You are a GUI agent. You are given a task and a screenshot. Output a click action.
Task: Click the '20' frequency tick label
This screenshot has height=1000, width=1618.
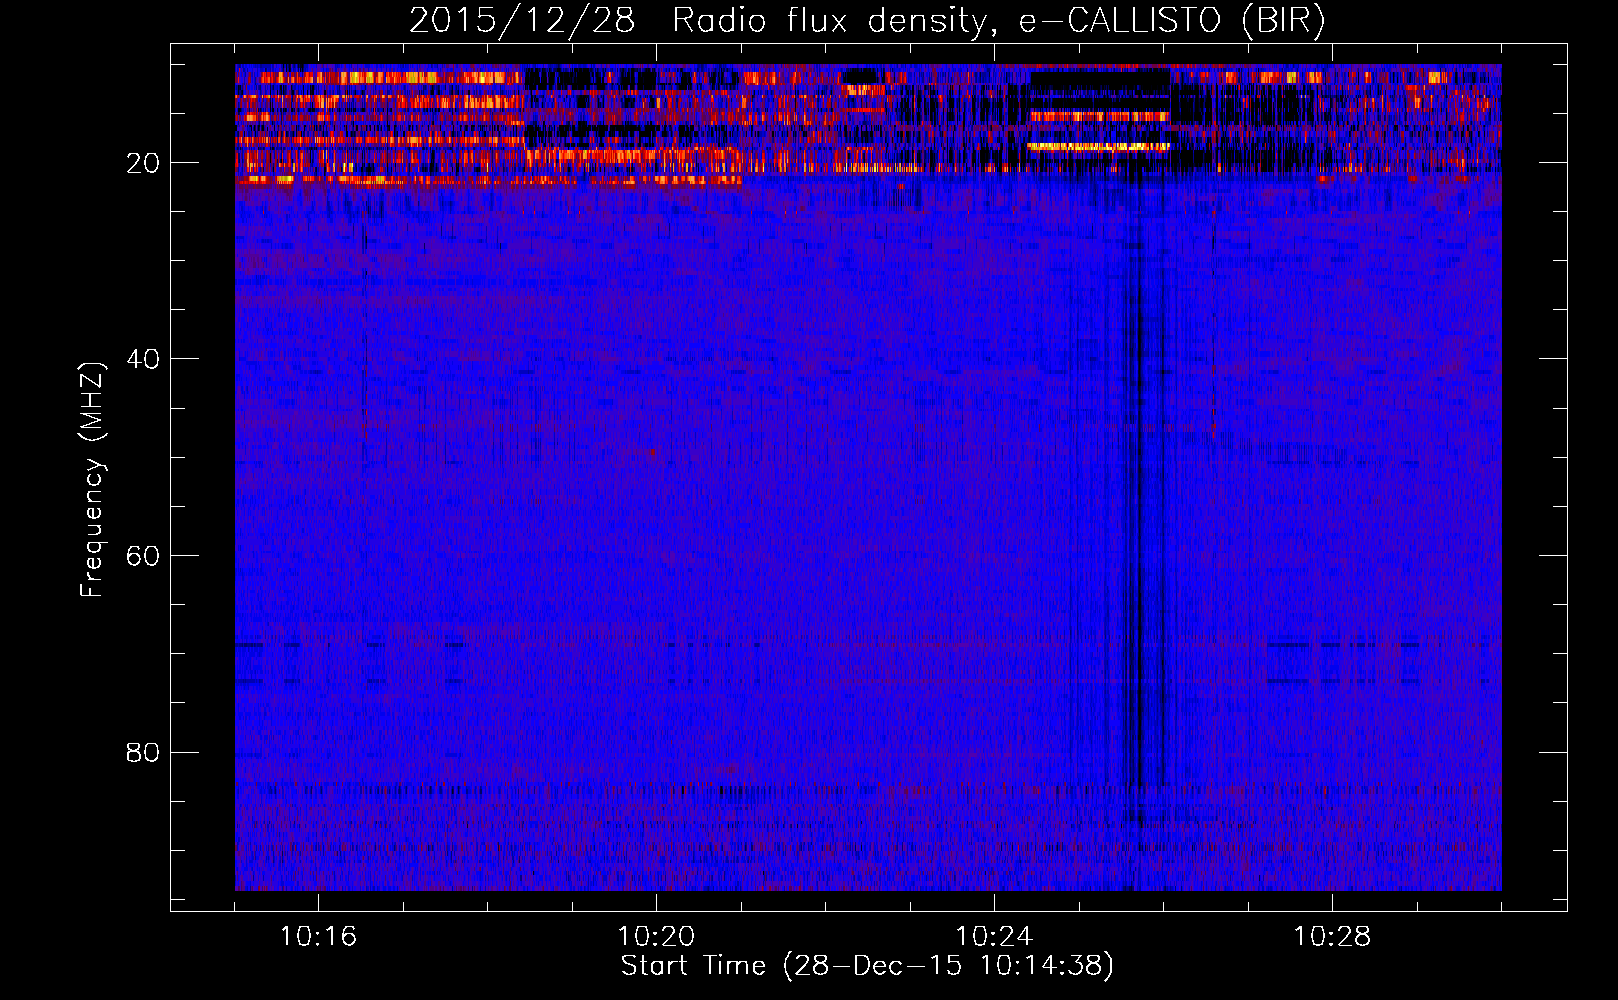click(x=143, y=163)
